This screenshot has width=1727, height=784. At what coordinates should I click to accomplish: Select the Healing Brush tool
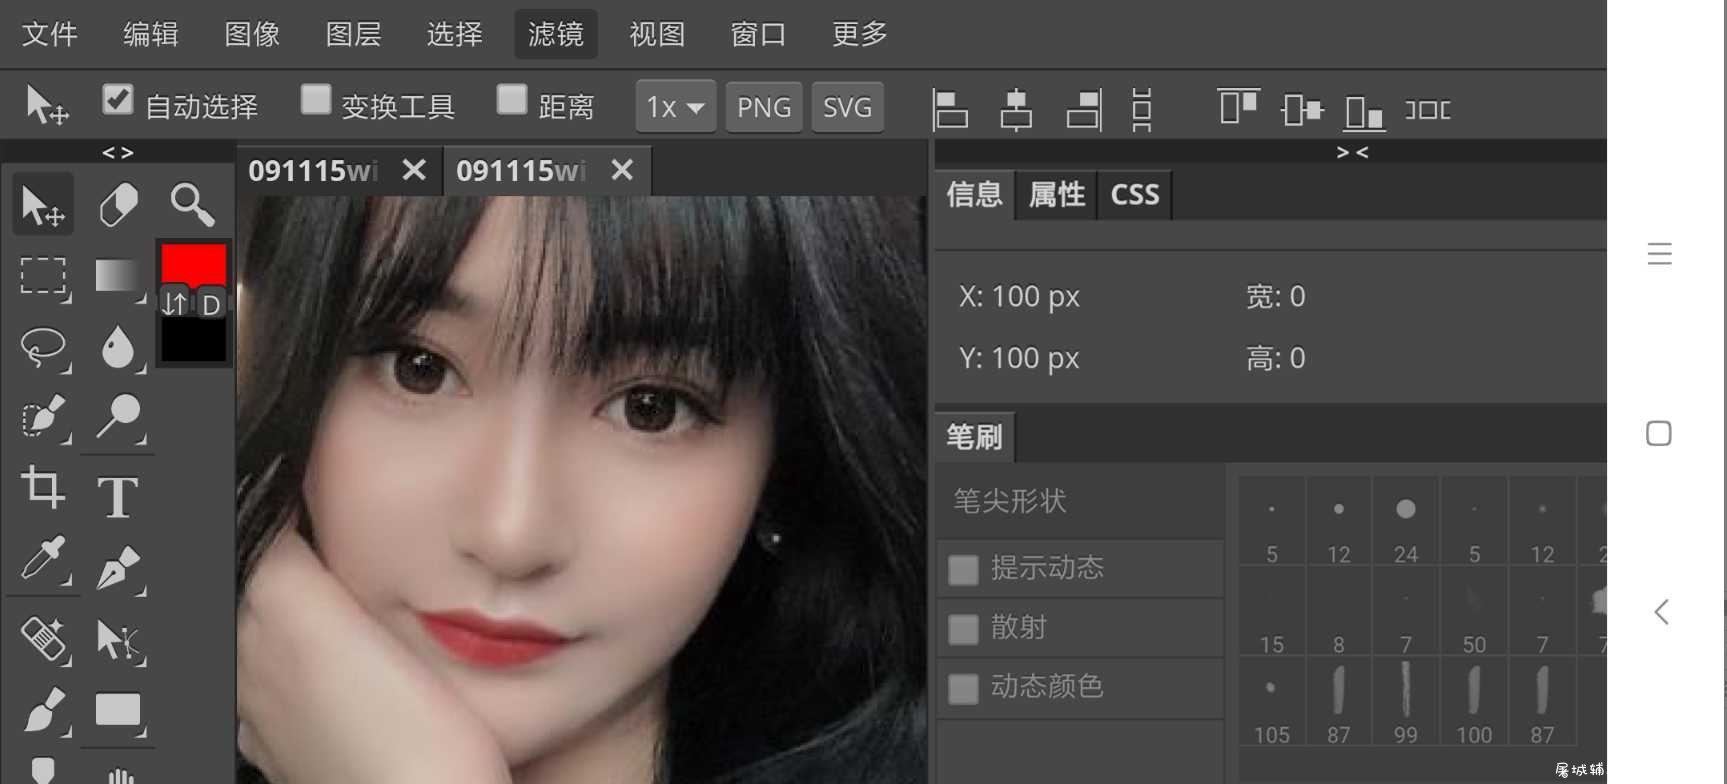43,640
